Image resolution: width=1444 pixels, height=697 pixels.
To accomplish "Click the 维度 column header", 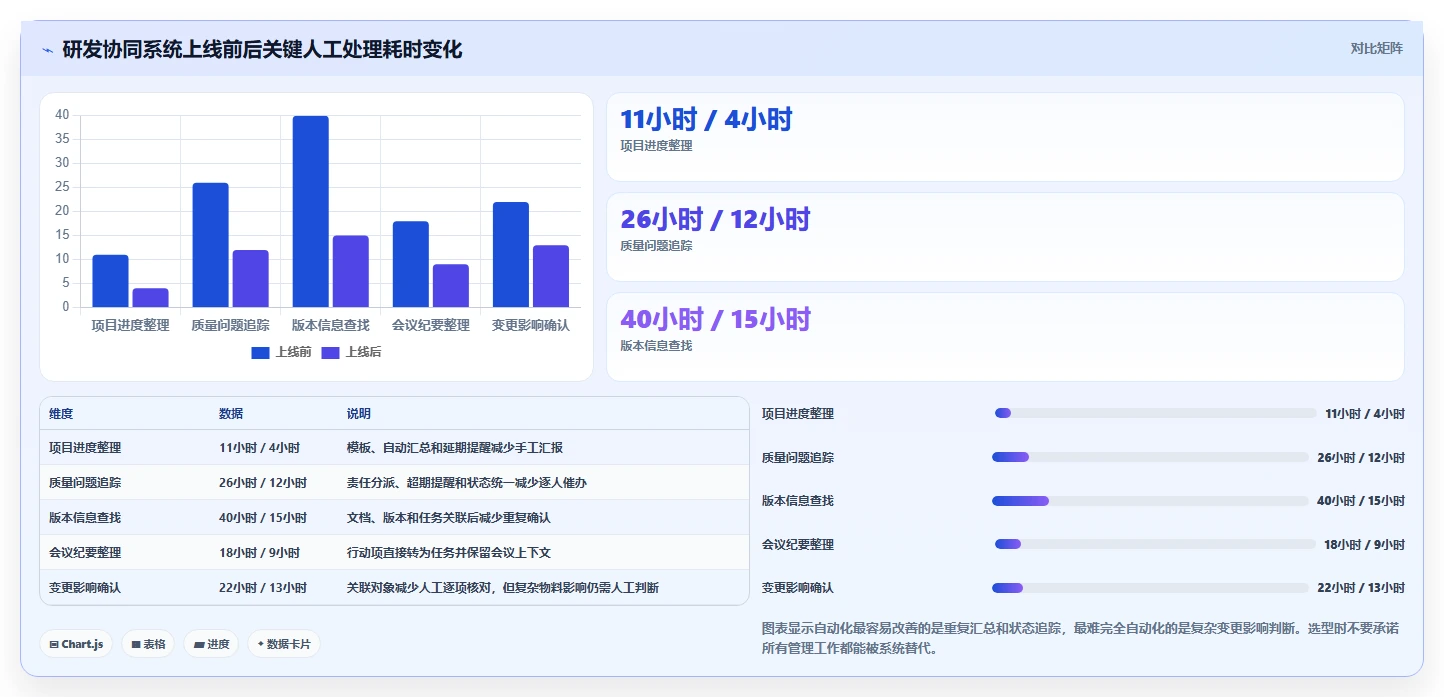I will (61, 414).
